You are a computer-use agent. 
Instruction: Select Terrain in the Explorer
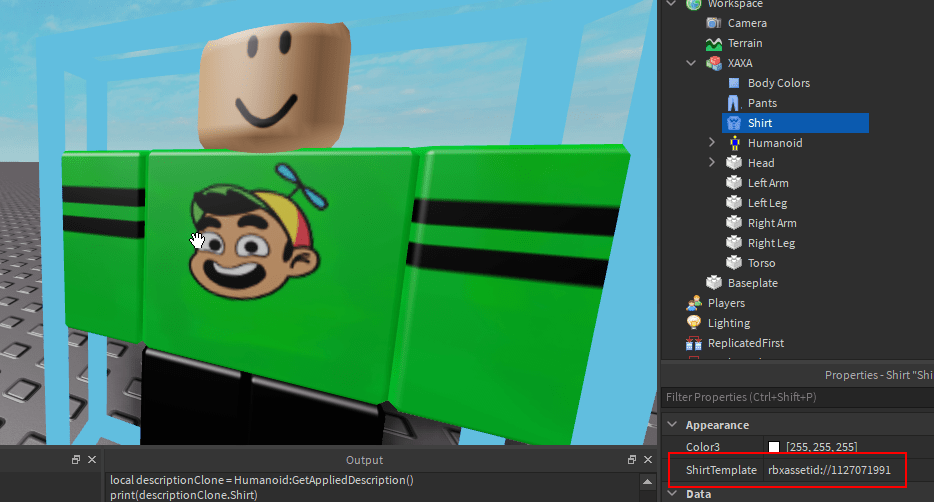click(745, 43)
